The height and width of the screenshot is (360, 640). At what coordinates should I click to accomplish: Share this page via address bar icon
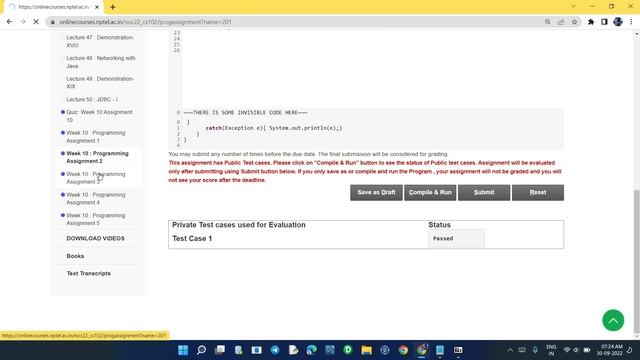coord(561,22)
